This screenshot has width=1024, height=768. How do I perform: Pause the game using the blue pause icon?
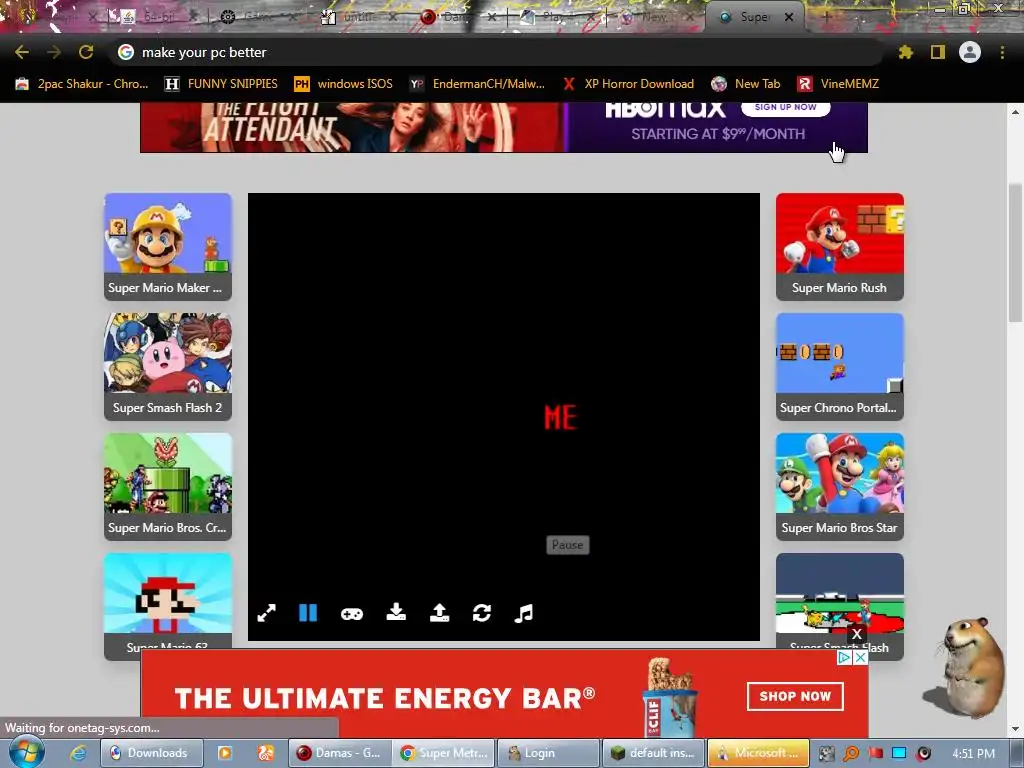(x=308, y=613)
